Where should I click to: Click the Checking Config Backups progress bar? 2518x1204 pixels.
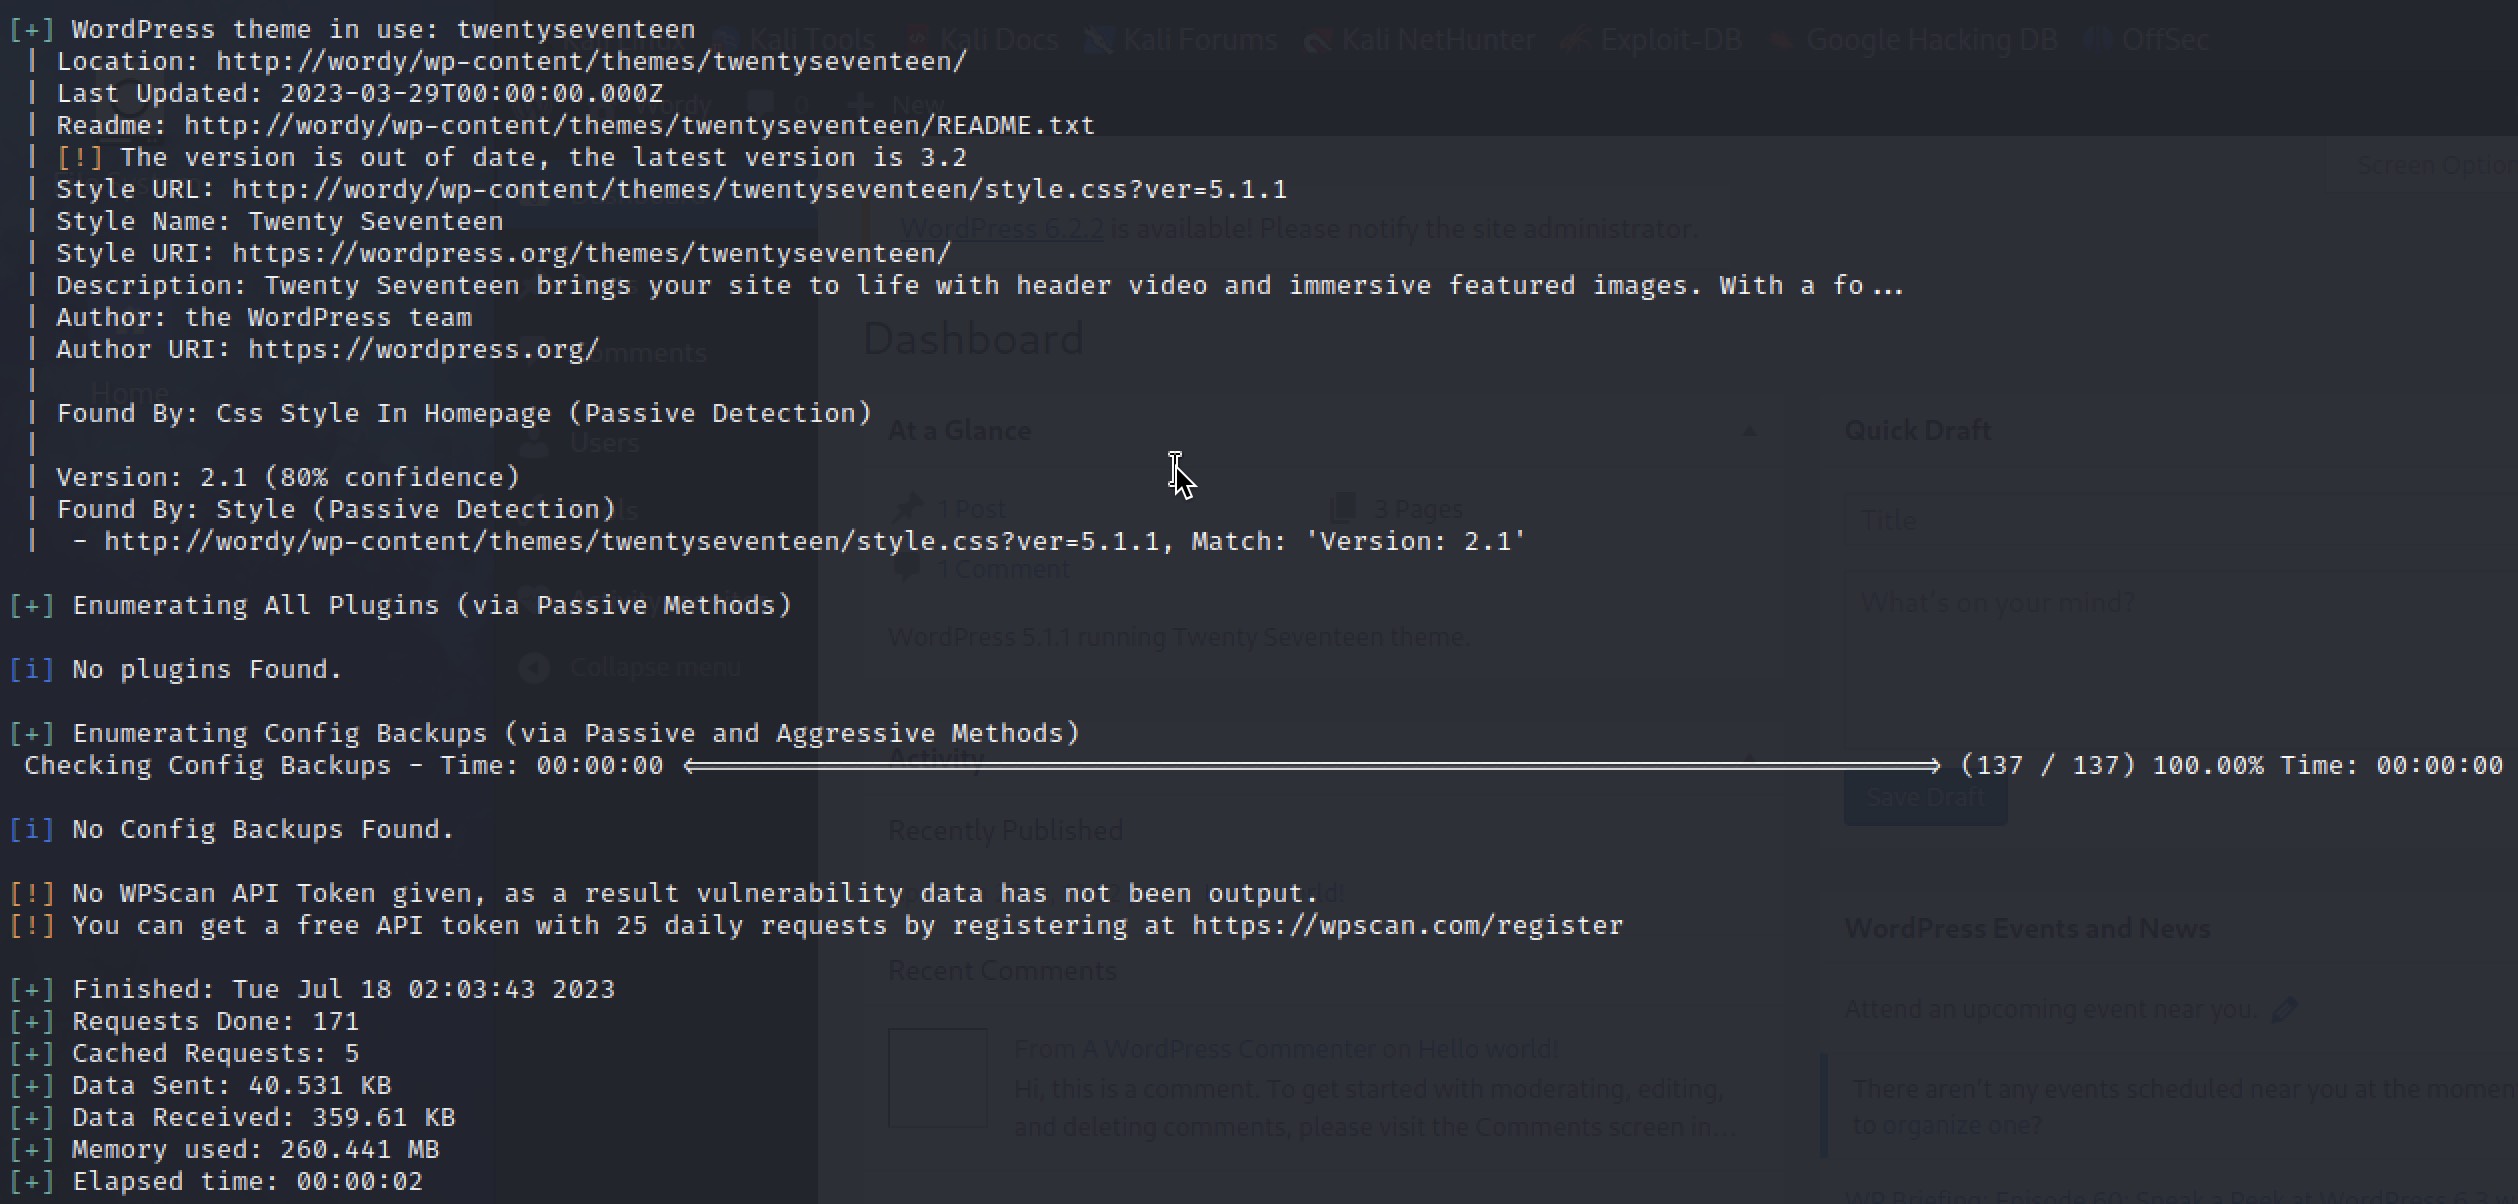[x=1312, y=766]
